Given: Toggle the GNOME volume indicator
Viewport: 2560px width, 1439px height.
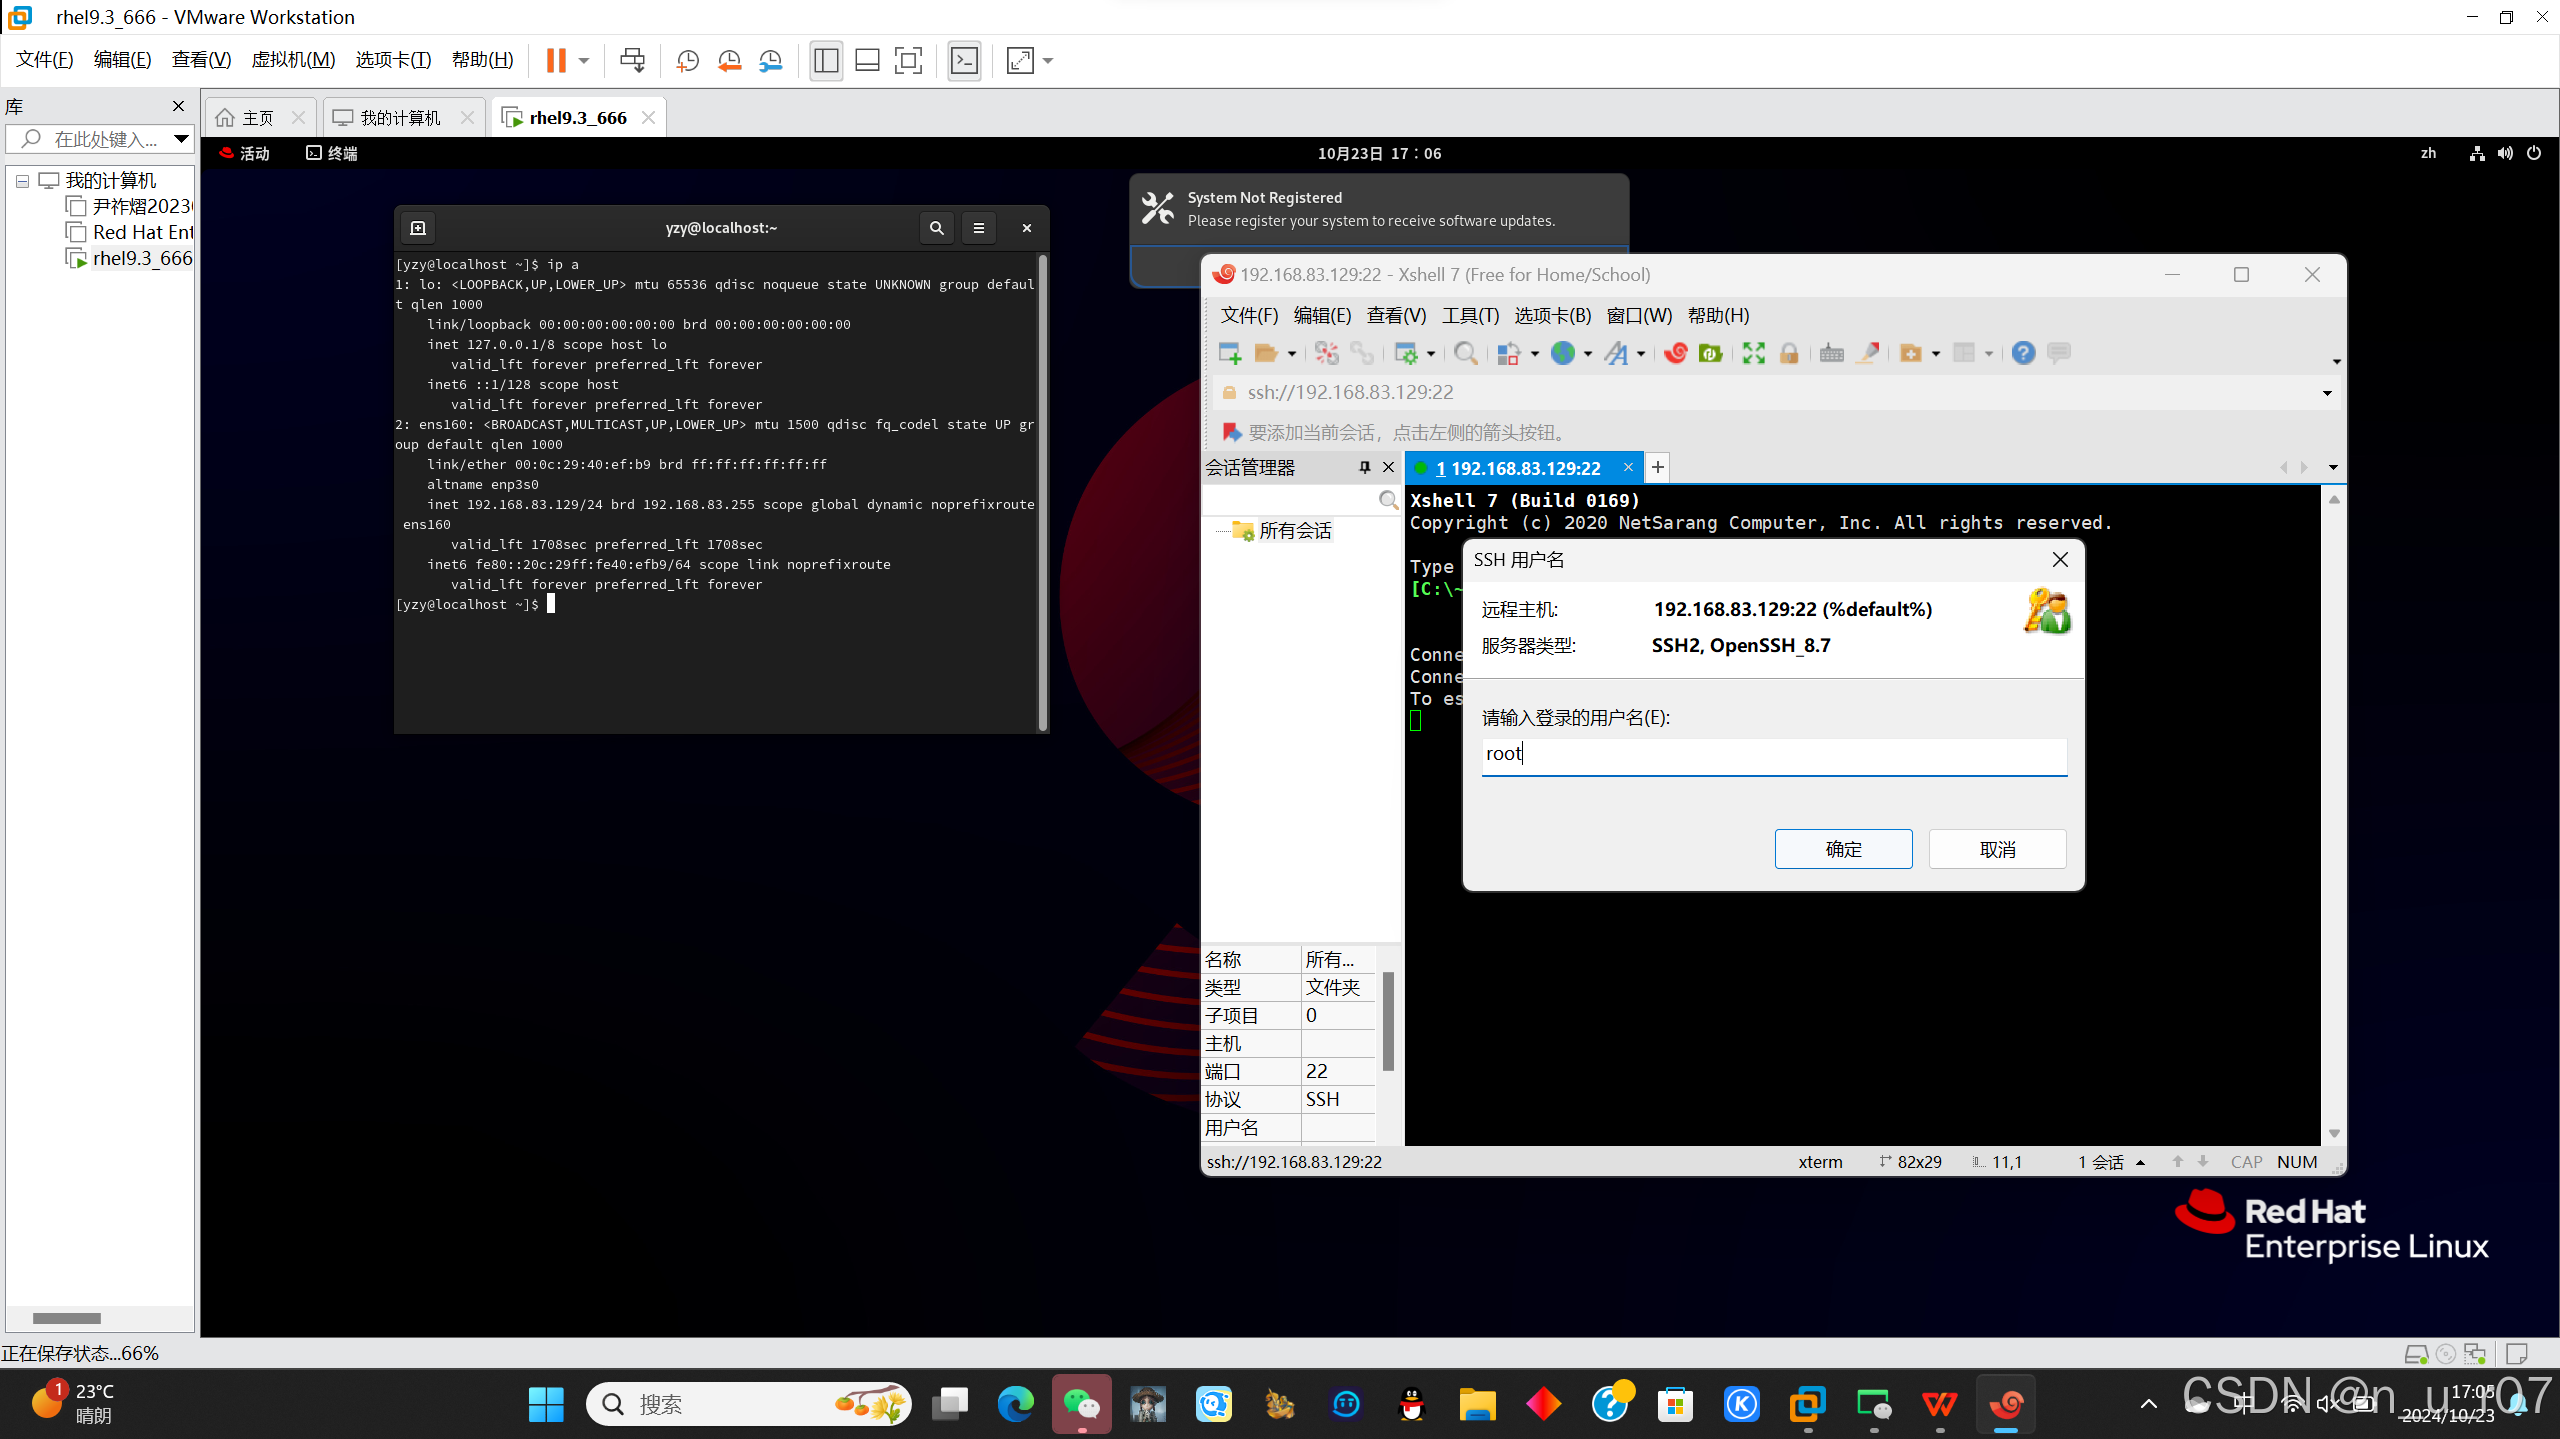Looking at the screenshot, I should point(2505,153).
